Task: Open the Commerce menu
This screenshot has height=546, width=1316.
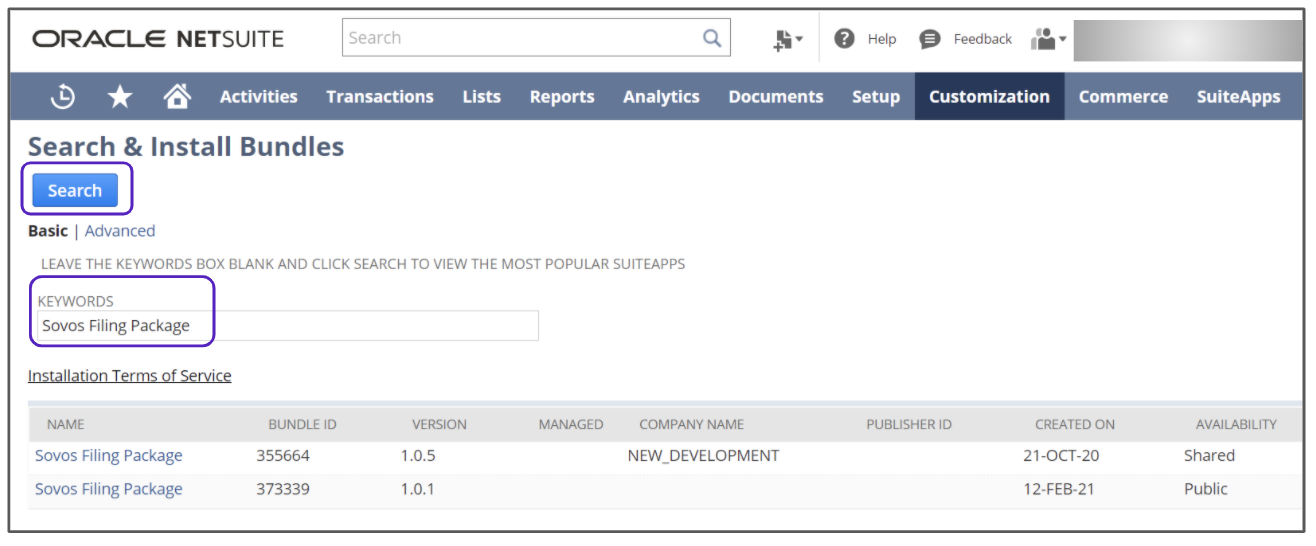Action: 1123,96
